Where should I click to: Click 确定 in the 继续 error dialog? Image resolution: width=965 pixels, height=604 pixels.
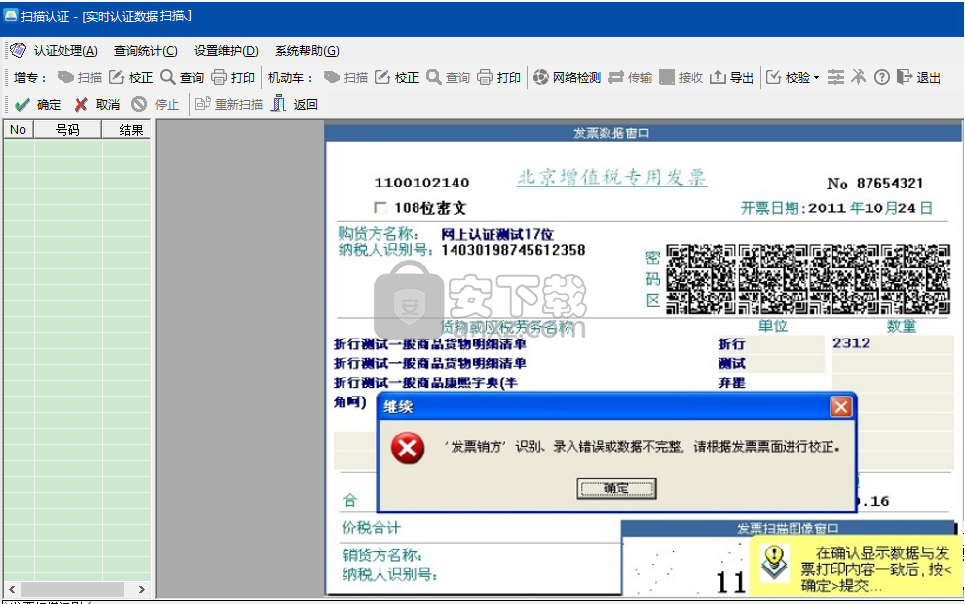616,488
